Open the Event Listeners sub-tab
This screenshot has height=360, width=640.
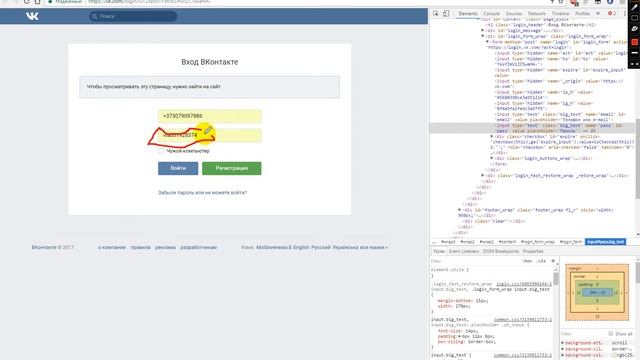tap(464, 251)
